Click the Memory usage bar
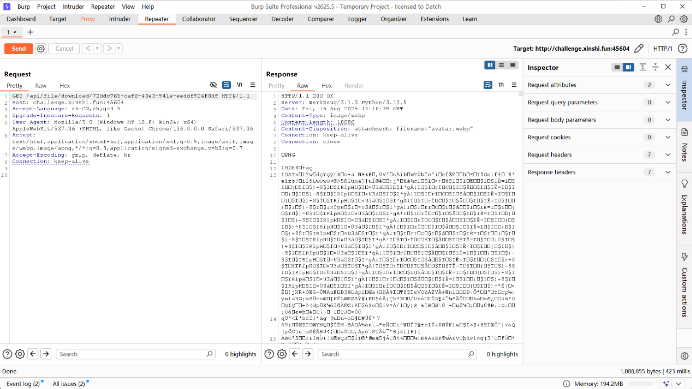Image resolution: width=692 pixels, height=389 pixels. [x=640, y=384]
